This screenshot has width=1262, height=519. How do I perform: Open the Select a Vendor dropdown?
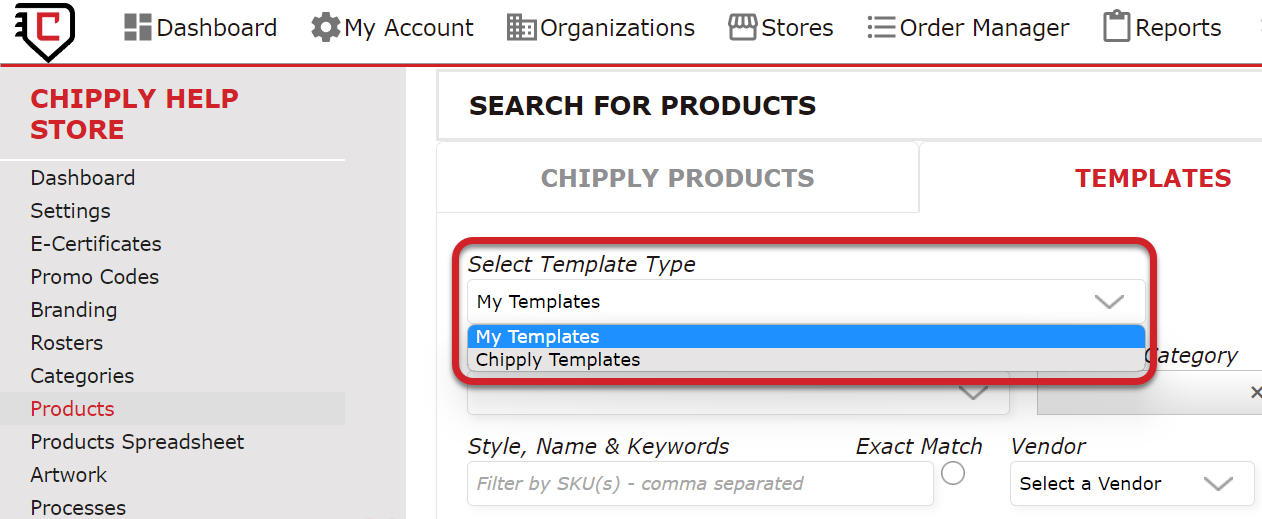click(x=1132, y=483)
